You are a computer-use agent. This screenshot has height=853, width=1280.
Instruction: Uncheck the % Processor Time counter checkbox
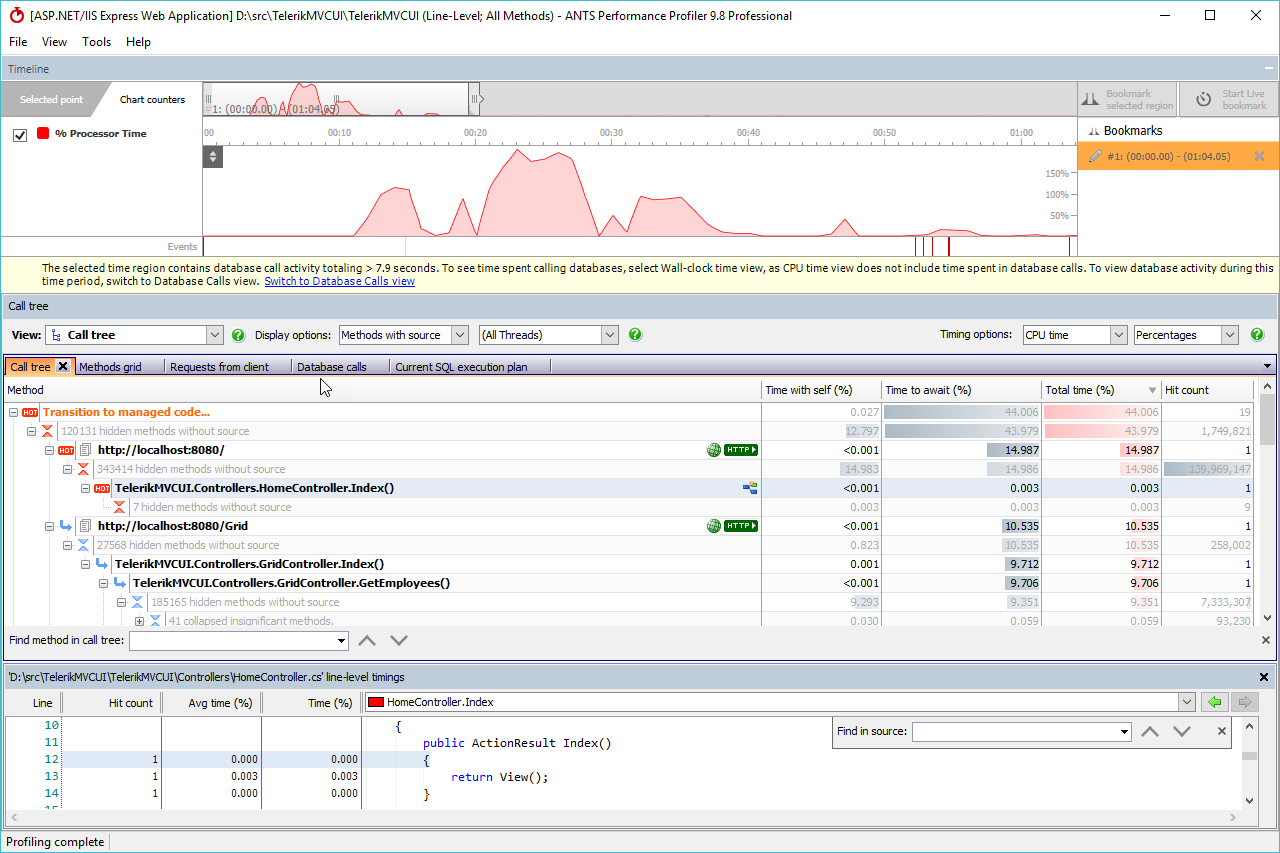point(21,132)
